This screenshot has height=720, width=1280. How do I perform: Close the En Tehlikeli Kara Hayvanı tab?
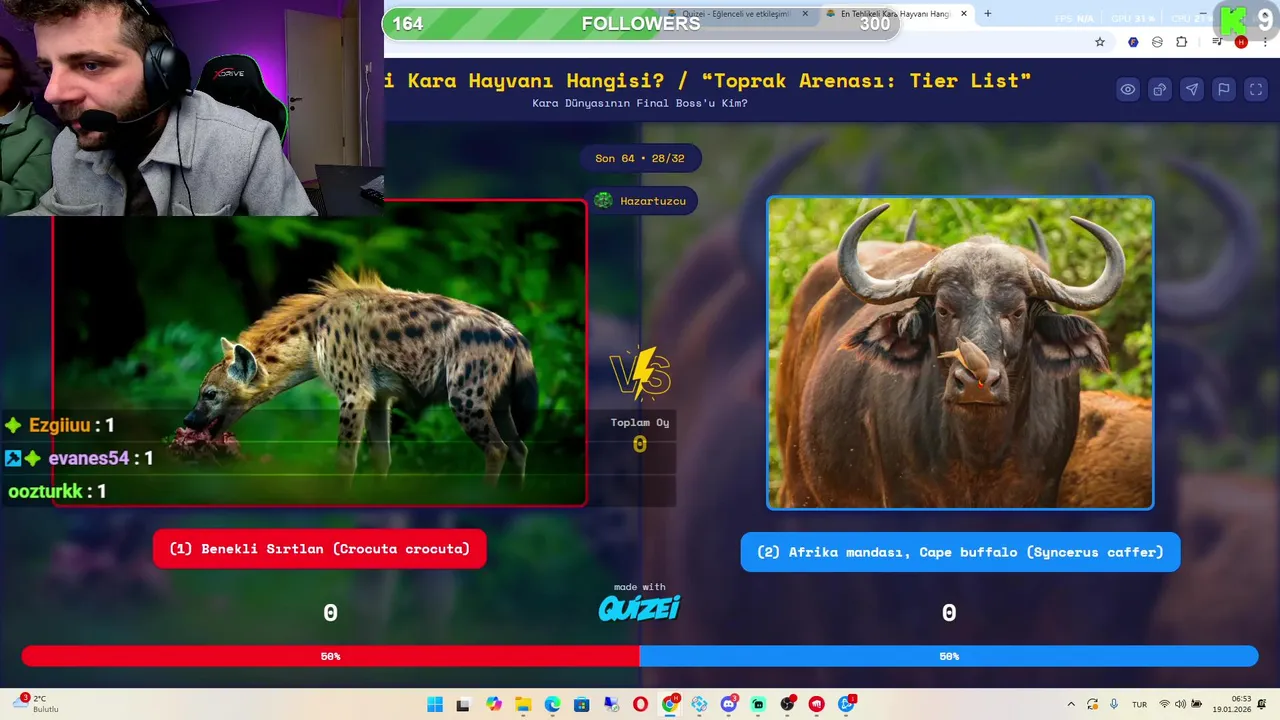(x=964, y=14)
